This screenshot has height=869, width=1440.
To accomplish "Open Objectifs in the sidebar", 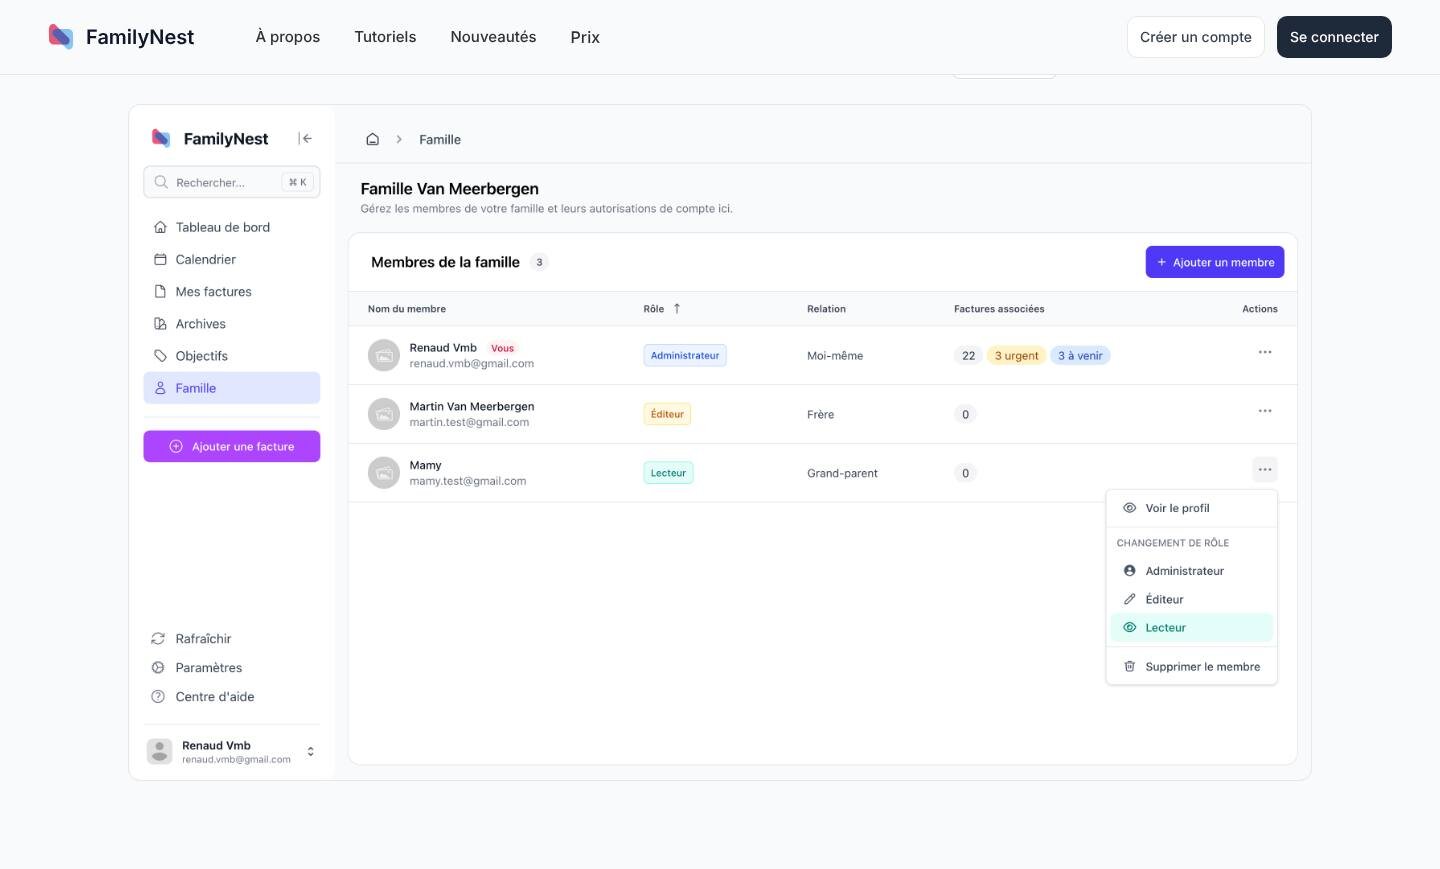I will pyautogui.click(x=232, y=356).
